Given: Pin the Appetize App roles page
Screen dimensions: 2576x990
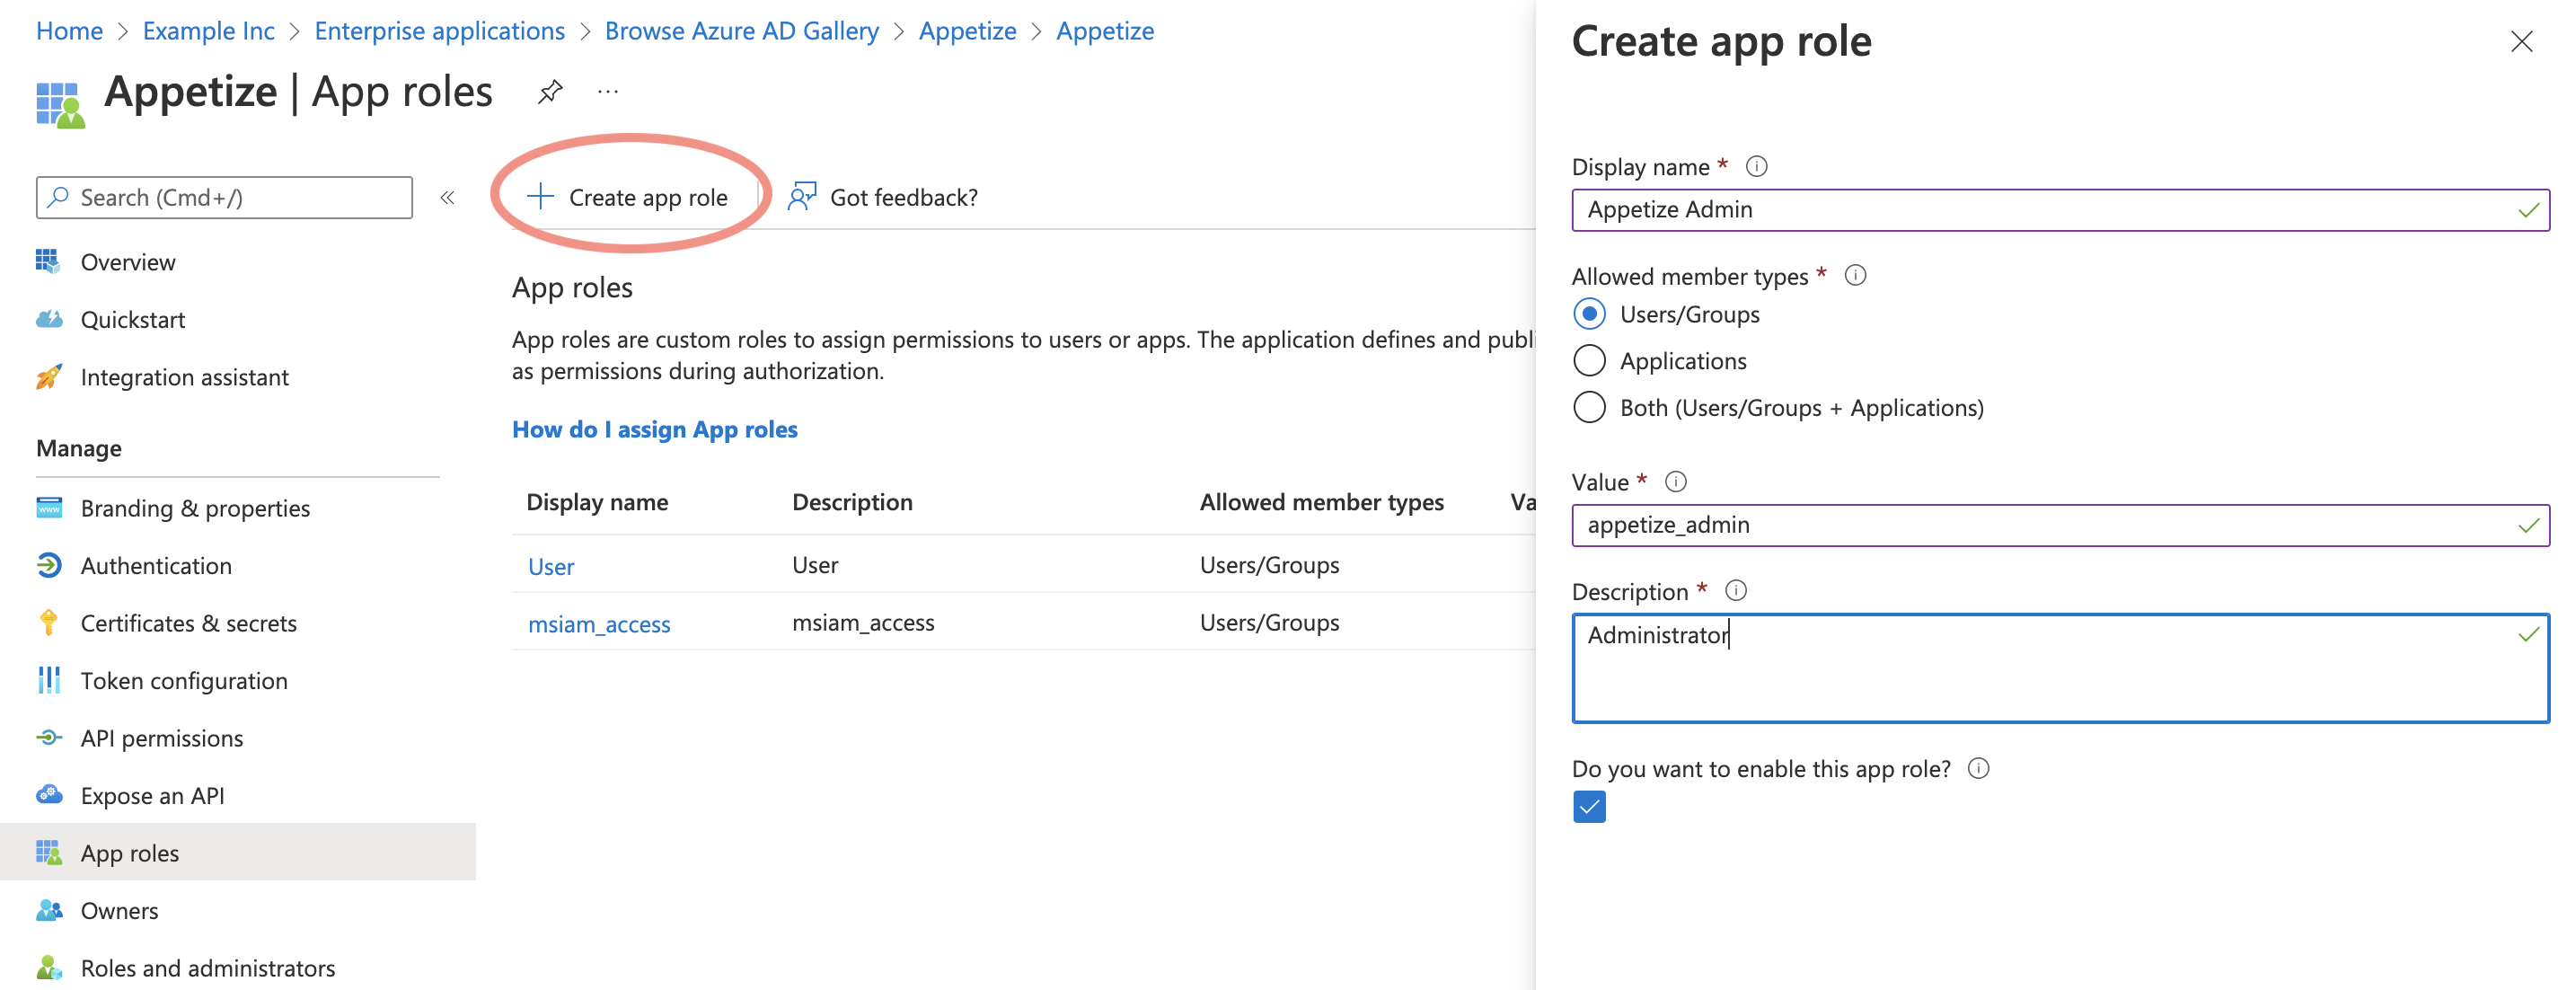Looking at the screenshot, I should (550, 92).
